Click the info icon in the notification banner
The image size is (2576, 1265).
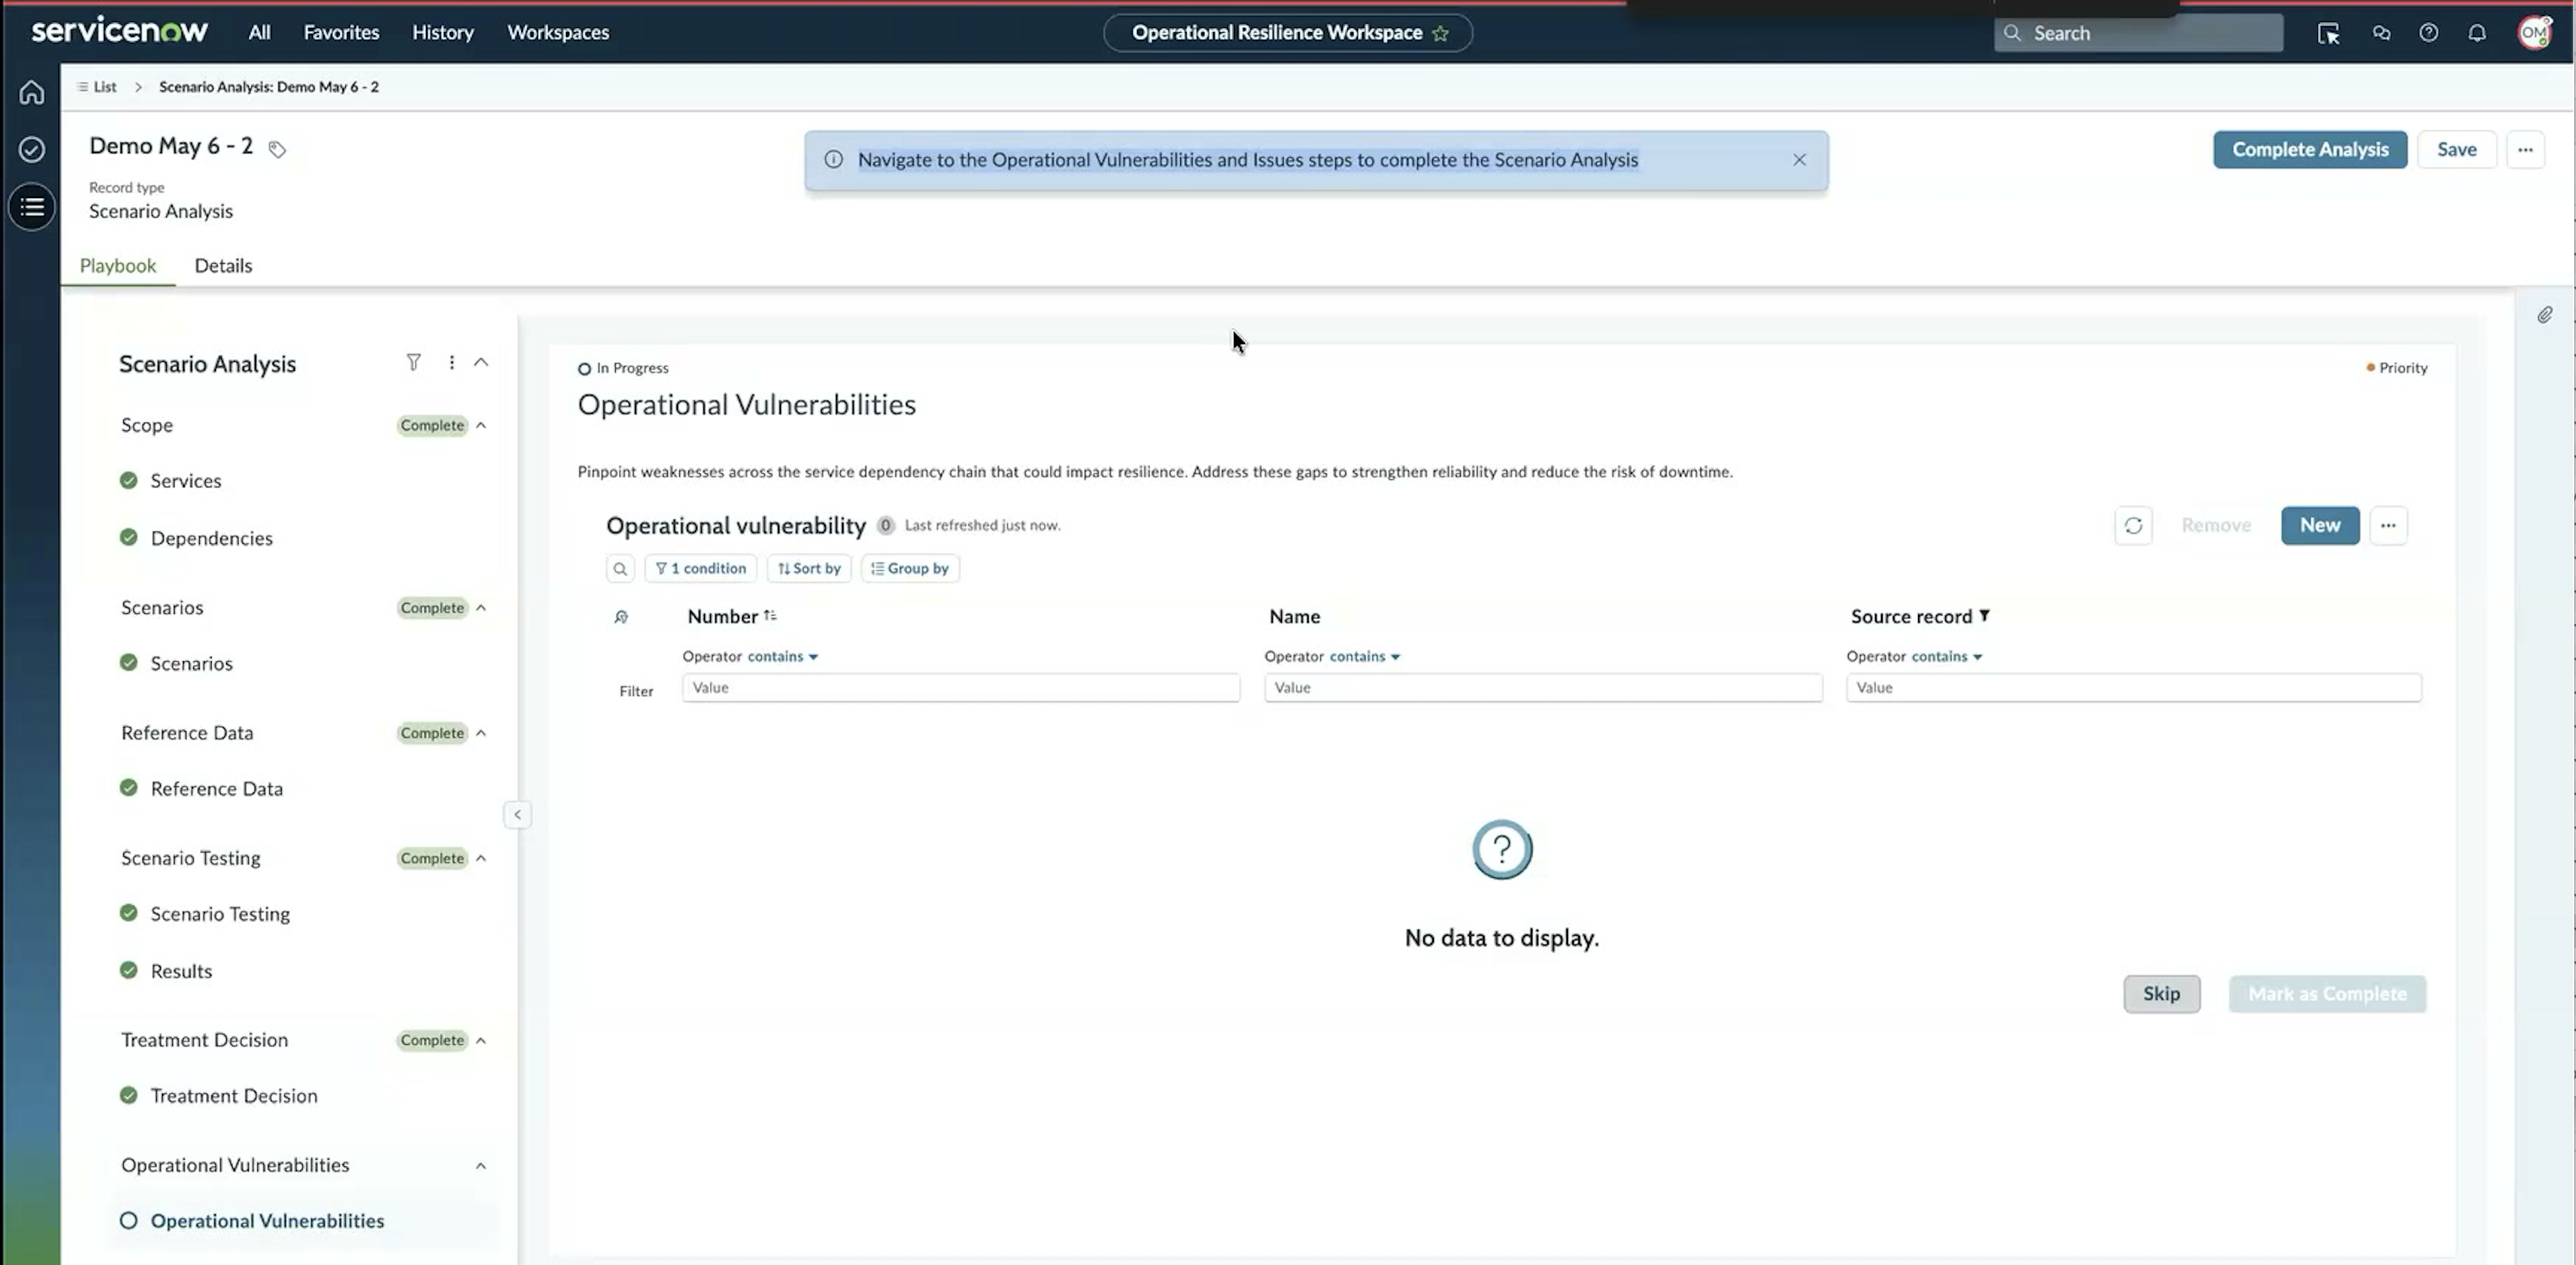click(x=833, y=159)
